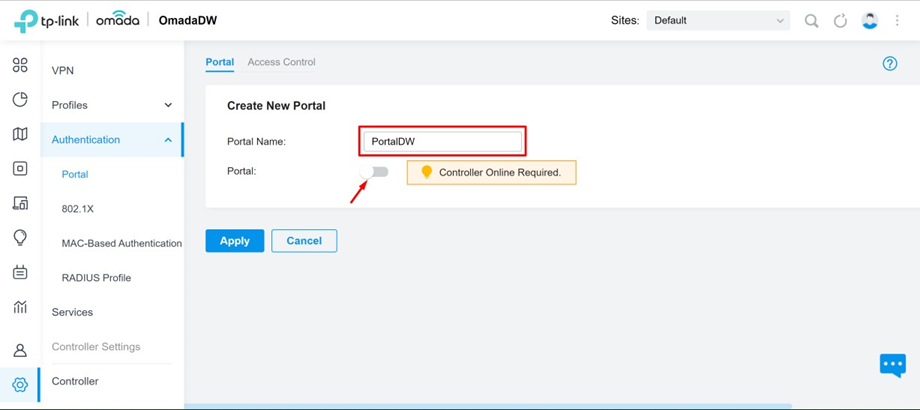Select 802.1X in the Authentication submenu

(77, 209)
